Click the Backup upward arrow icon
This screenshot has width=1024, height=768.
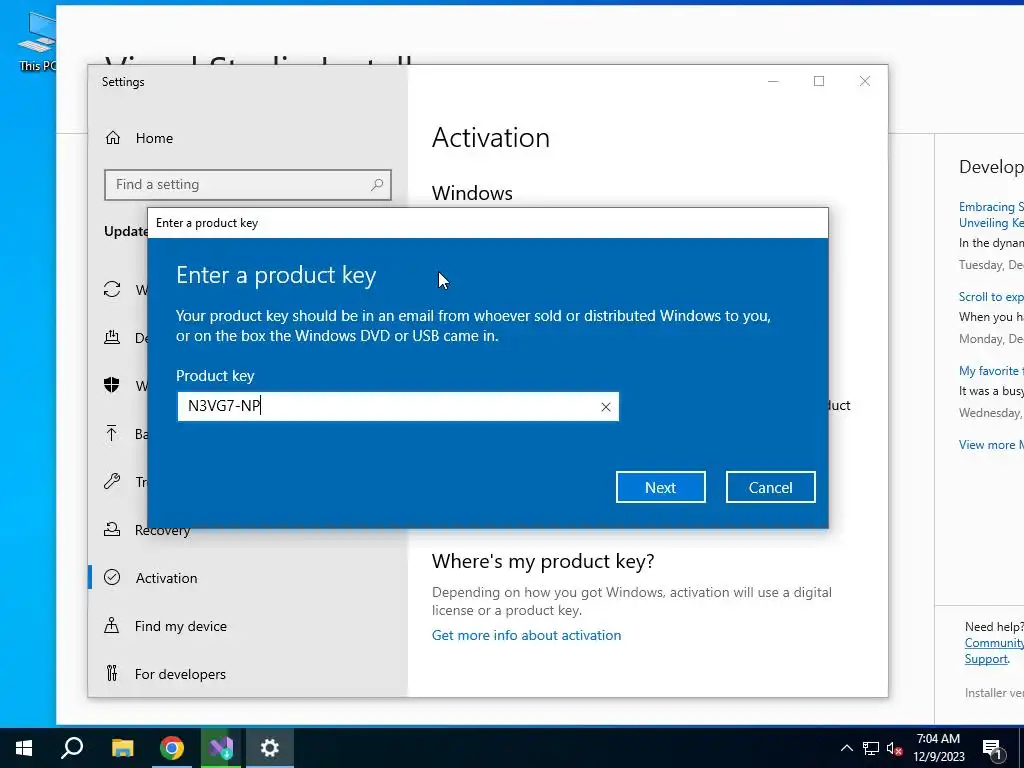(x=112, y=433)
